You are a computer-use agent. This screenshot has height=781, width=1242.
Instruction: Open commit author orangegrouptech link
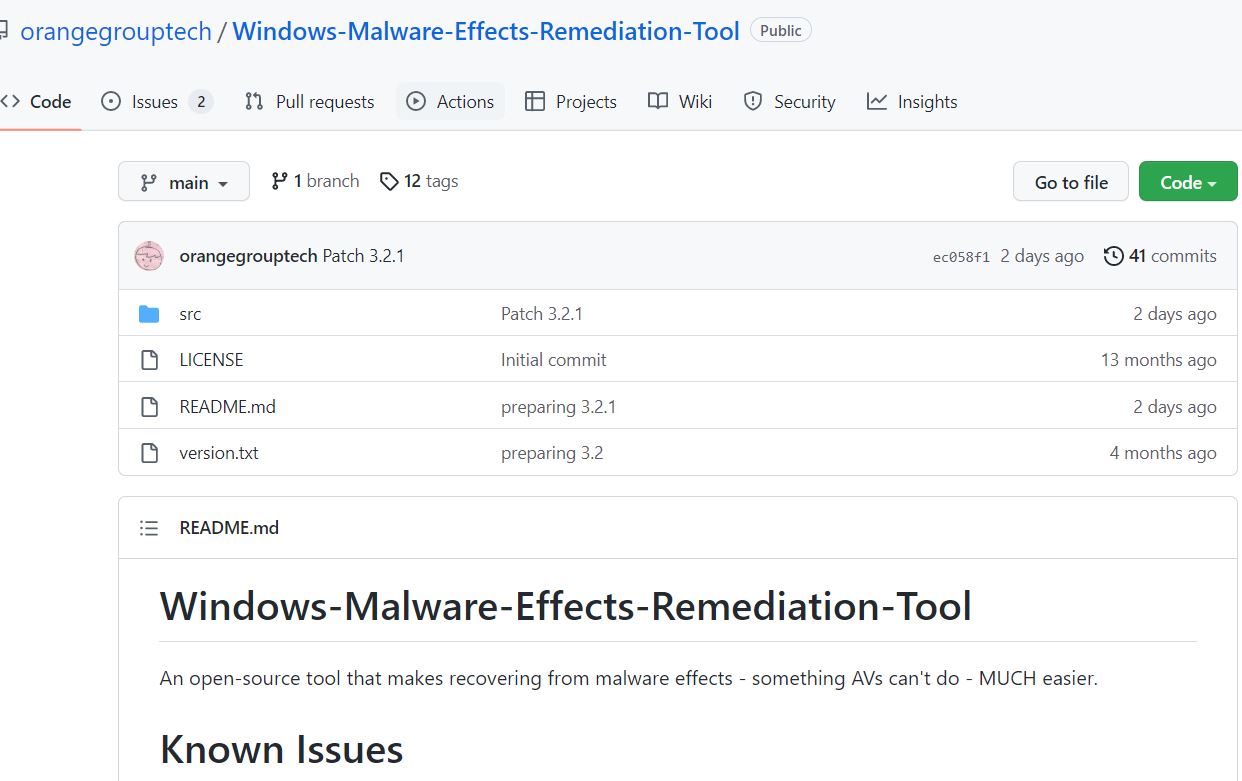[248, 256]
